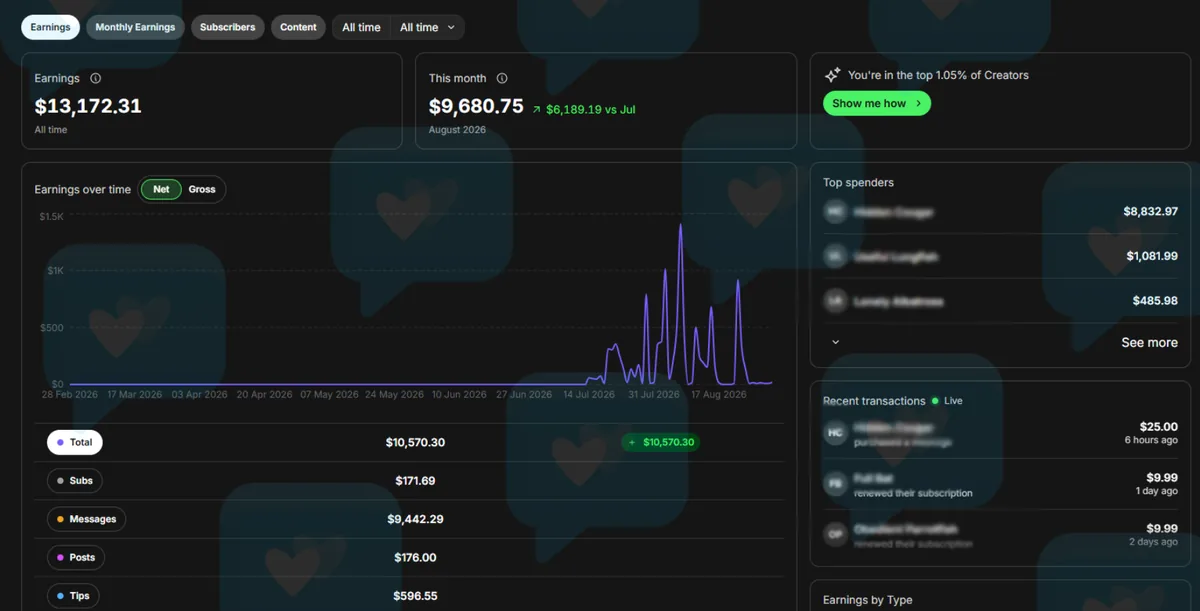The width and height of the screenshot is (1200, 611).
Task: Click the 6 hours ago timestamp
Action: click(x=1150, y=440)
